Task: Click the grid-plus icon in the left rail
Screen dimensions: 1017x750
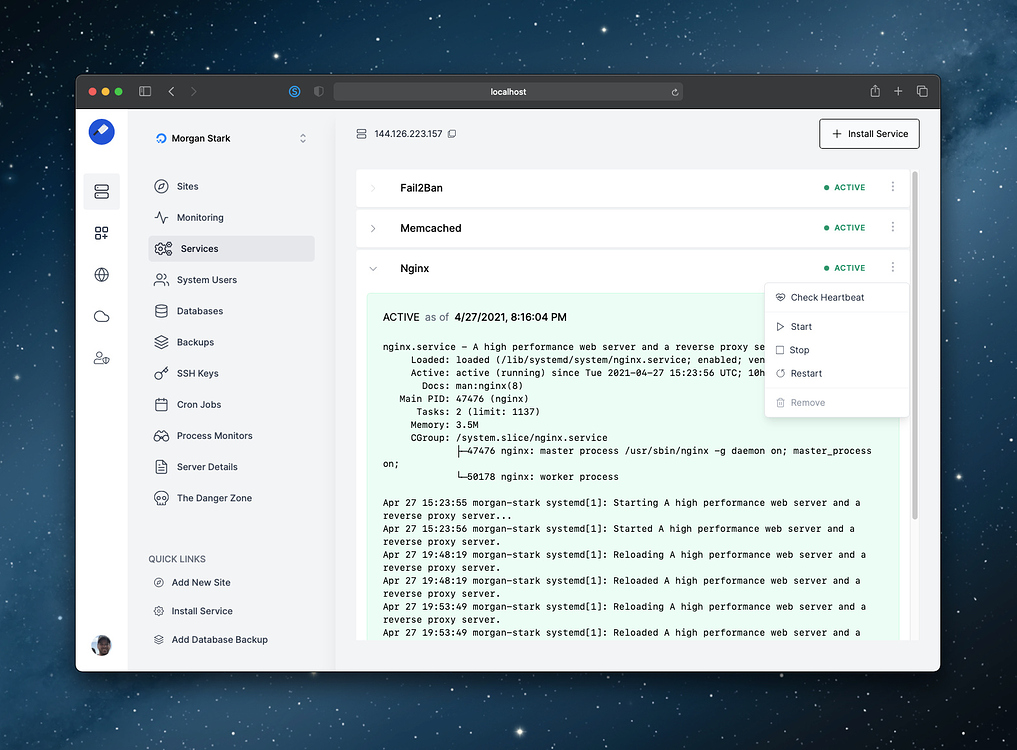Action: 101,233
